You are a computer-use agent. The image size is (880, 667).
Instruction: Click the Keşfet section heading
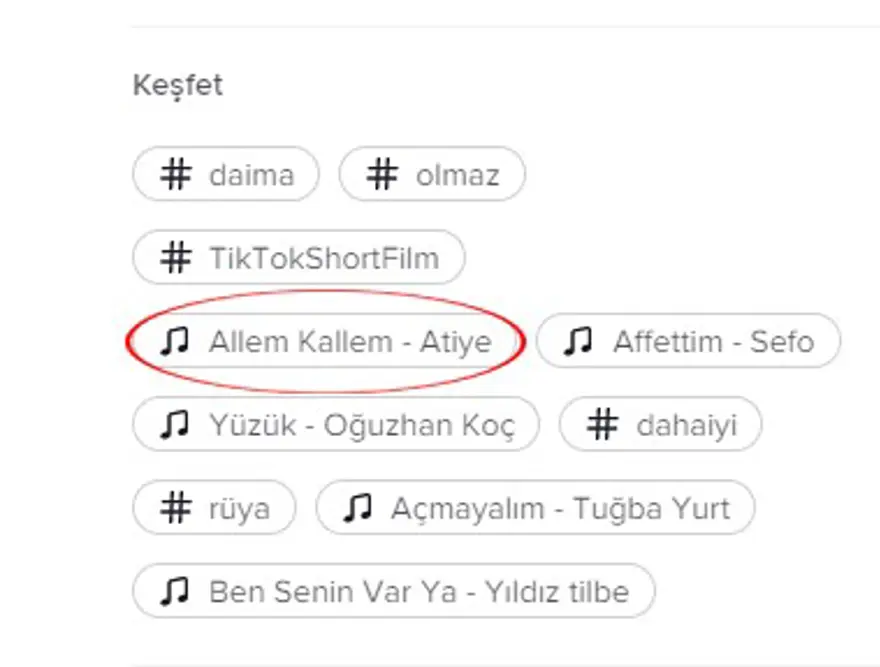tap(178, 86)
